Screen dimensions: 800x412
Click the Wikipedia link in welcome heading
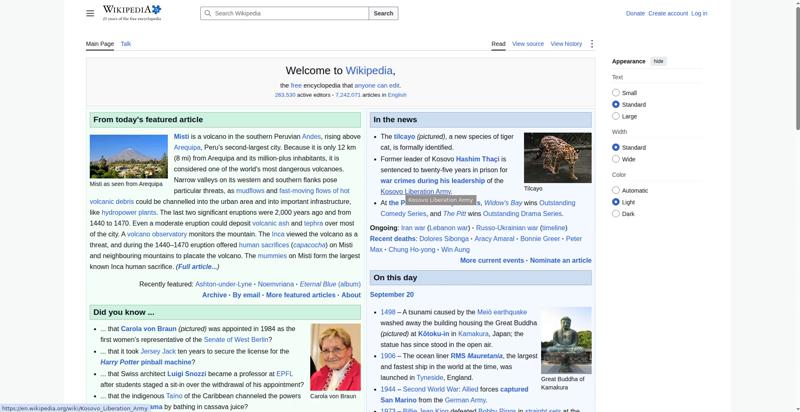click(369, 70)
